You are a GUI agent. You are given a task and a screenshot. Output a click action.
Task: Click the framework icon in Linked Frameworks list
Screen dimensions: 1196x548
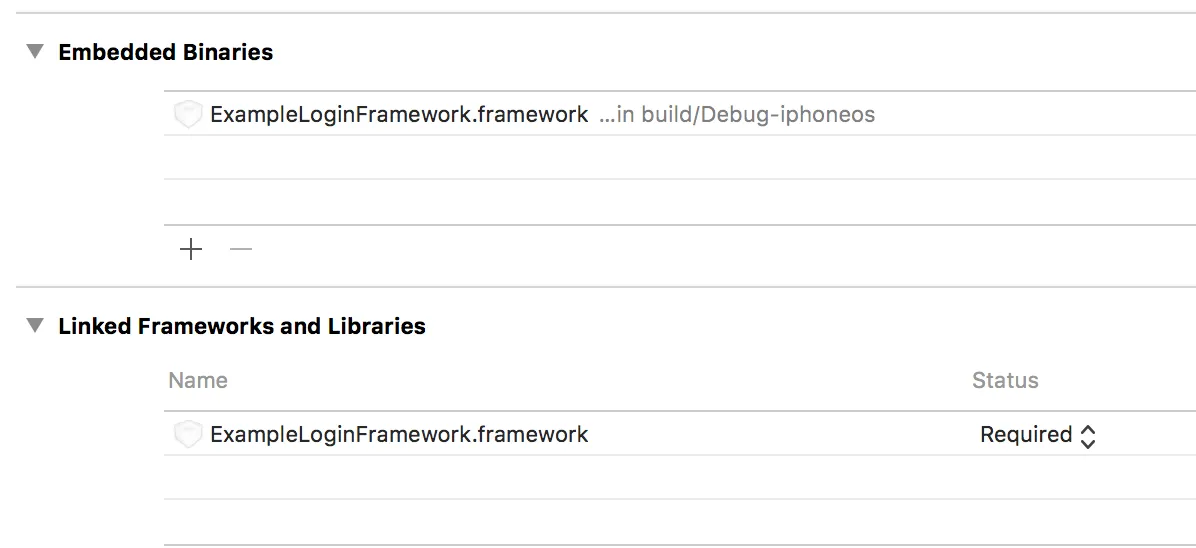pos(188,435)
